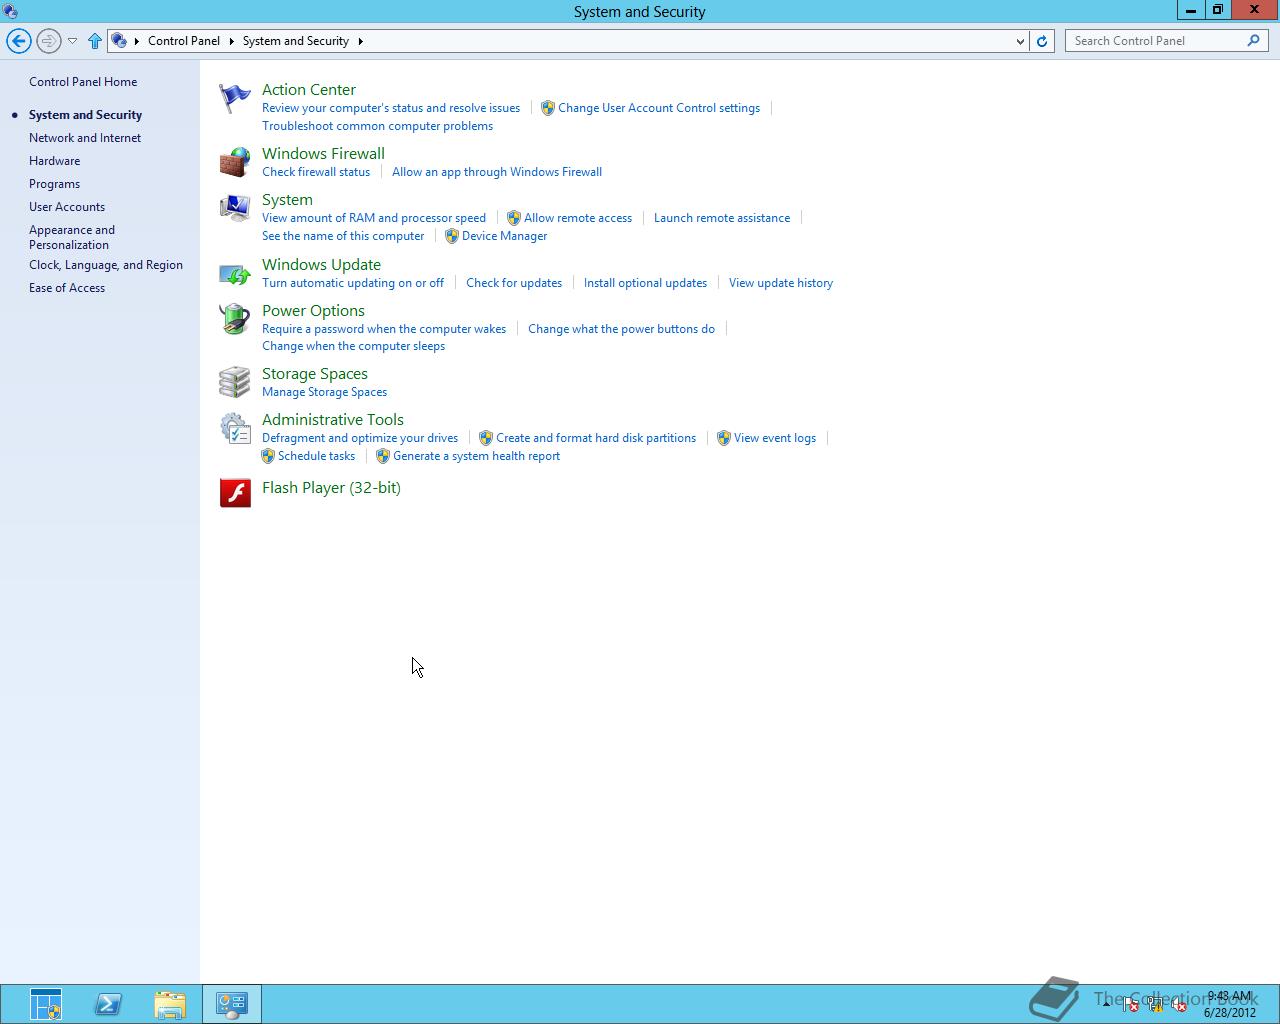The height and width of the screenshot is (1024, 1280).
Task: Select Appearance and Personalization in sidebar
Action: click(72, 237)
